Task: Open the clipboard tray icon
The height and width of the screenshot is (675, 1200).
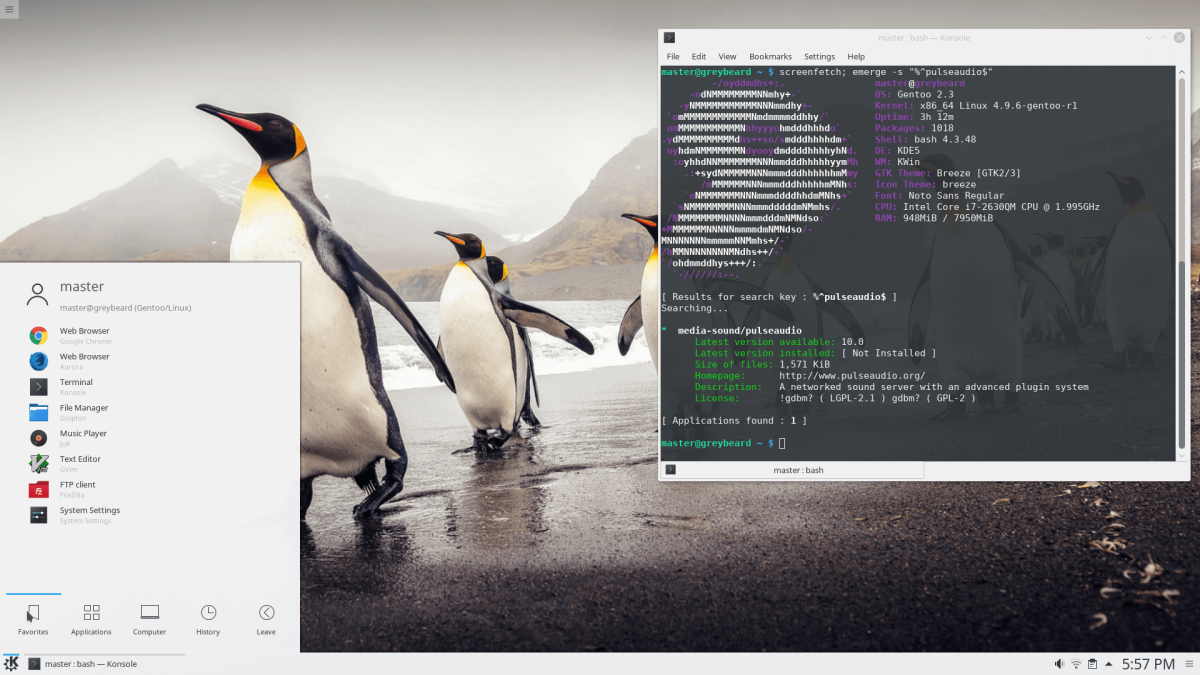Action: click(1092, 663)
